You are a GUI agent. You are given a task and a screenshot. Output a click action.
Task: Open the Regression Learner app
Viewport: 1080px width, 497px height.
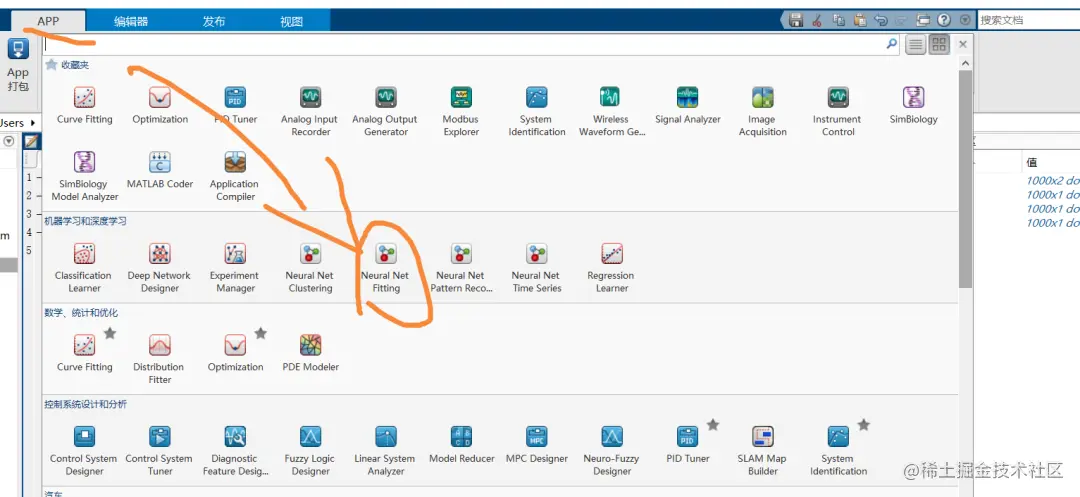pyautogui.click(x=612, y=268)
